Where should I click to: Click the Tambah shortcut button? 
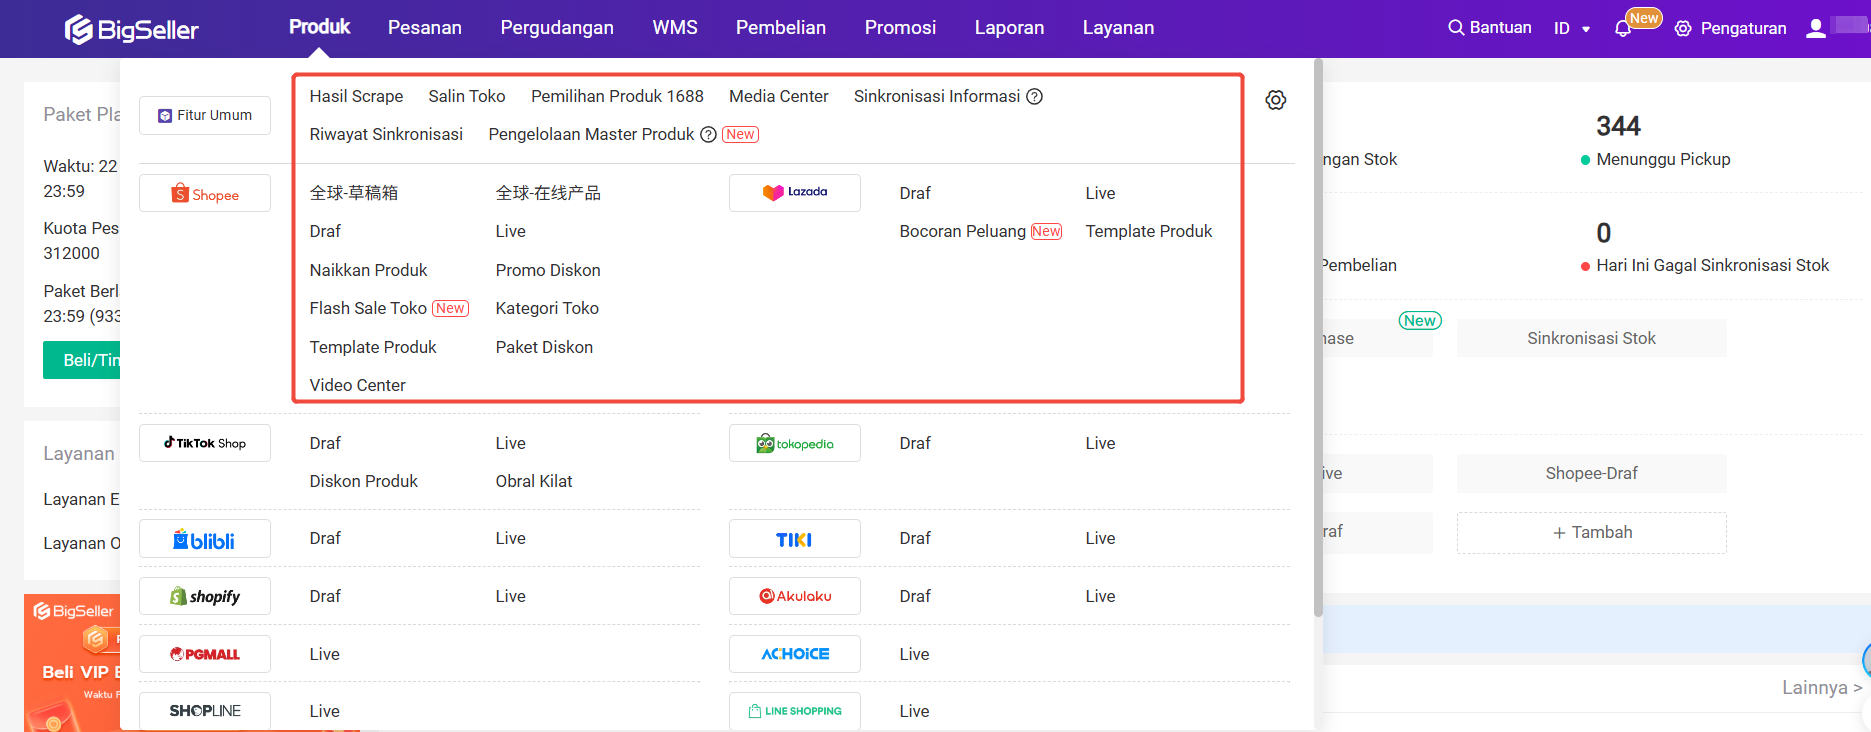click(1591, 533)
